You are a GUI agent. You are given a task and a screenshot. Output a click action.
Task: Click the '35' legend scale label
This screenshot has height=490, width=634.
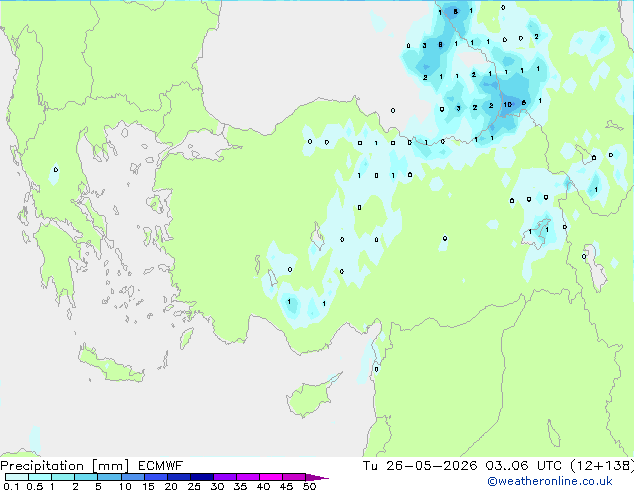240,486
